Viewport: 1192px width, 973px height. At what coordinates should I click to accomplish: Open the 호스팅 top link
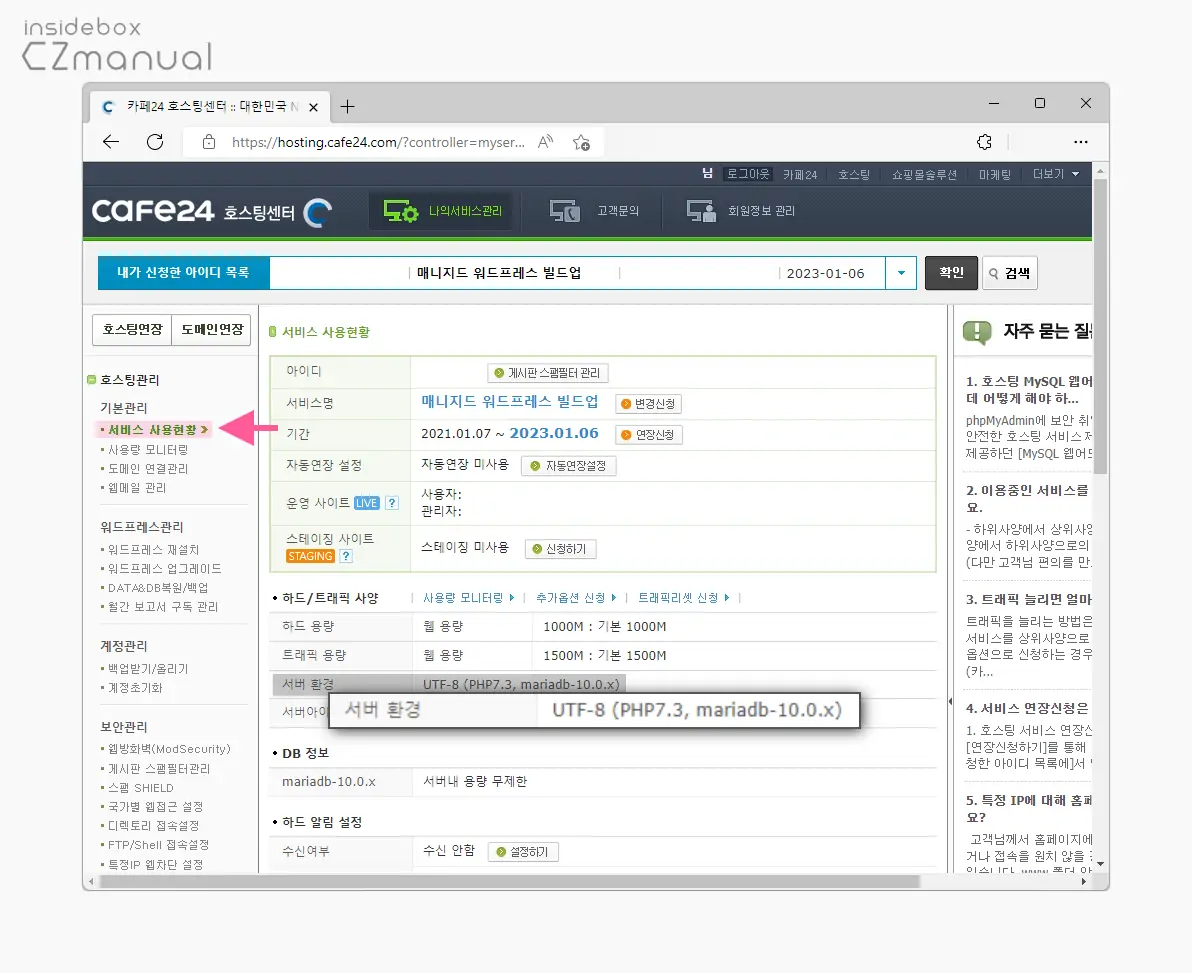pos(854,175)
